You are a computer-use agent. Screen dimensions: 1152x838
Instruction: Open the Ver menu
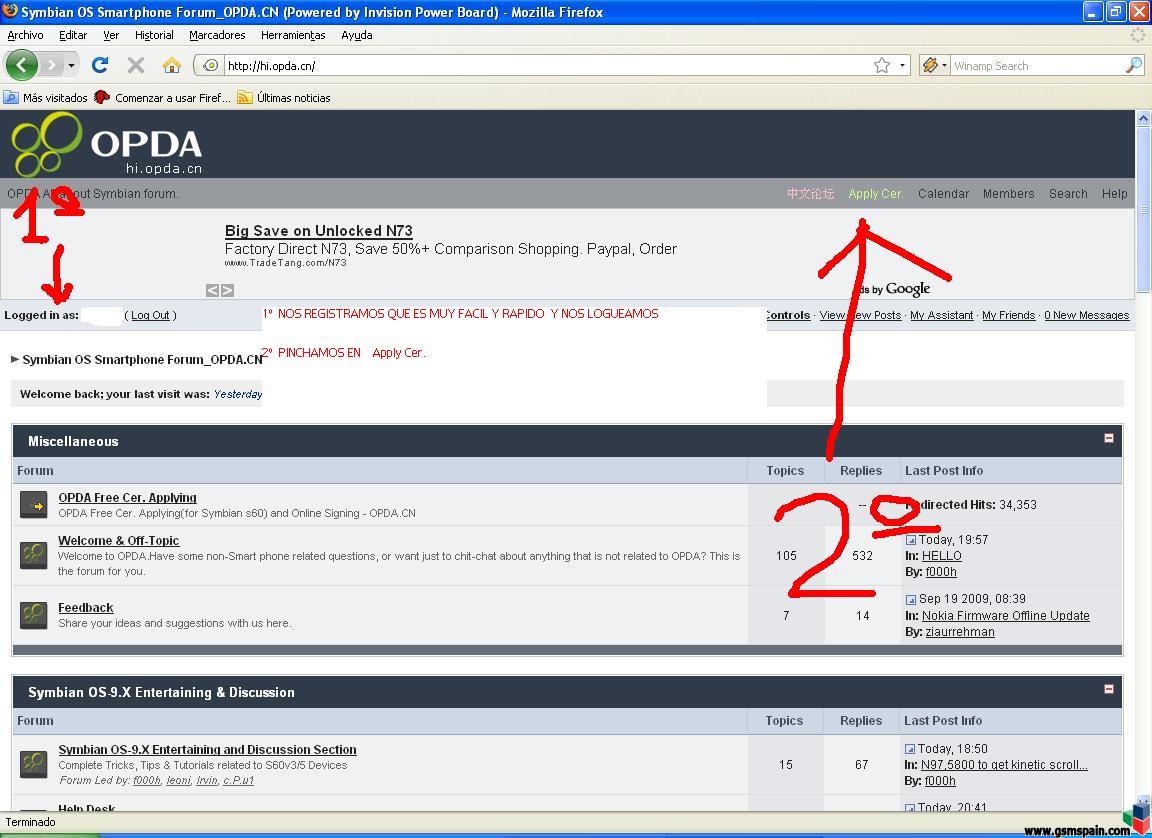click(x=111, y=35)
